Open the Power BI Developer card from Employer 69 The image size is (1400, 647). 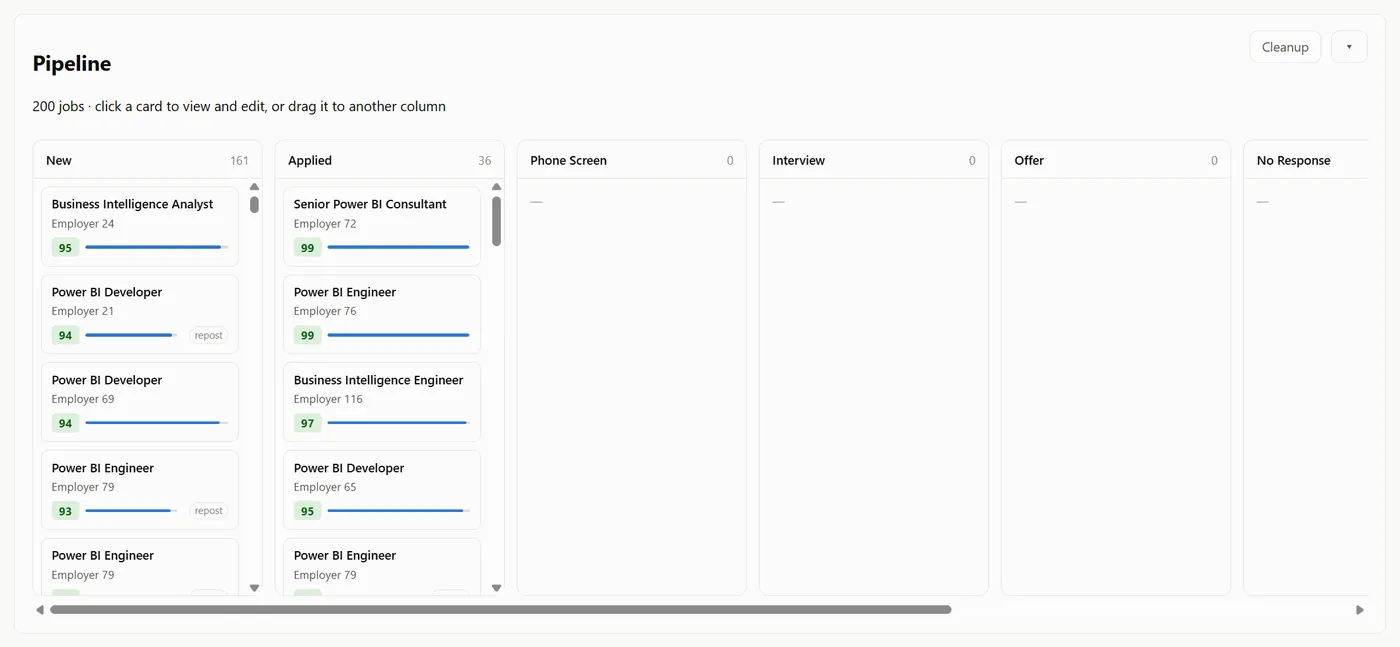click(140, 402)
